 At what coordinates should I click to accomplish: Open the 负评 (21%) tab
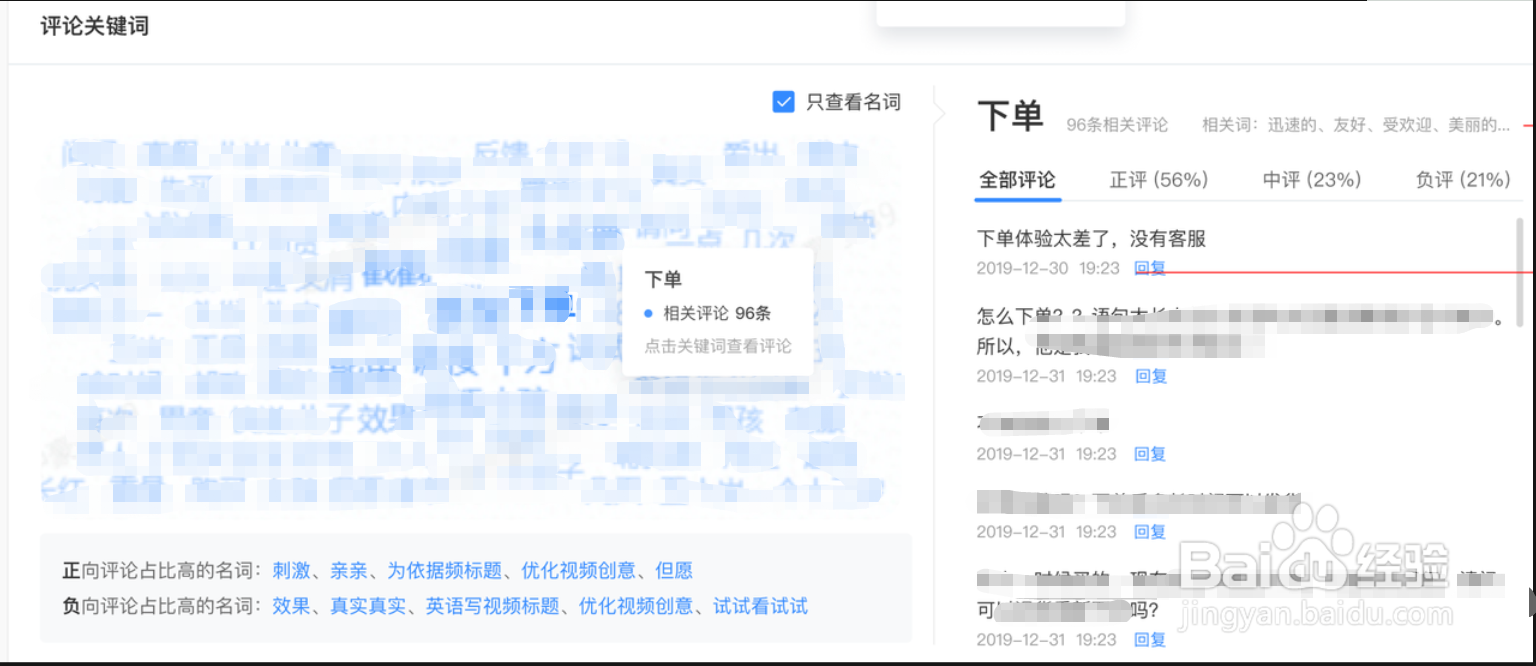click(1463, 180)
